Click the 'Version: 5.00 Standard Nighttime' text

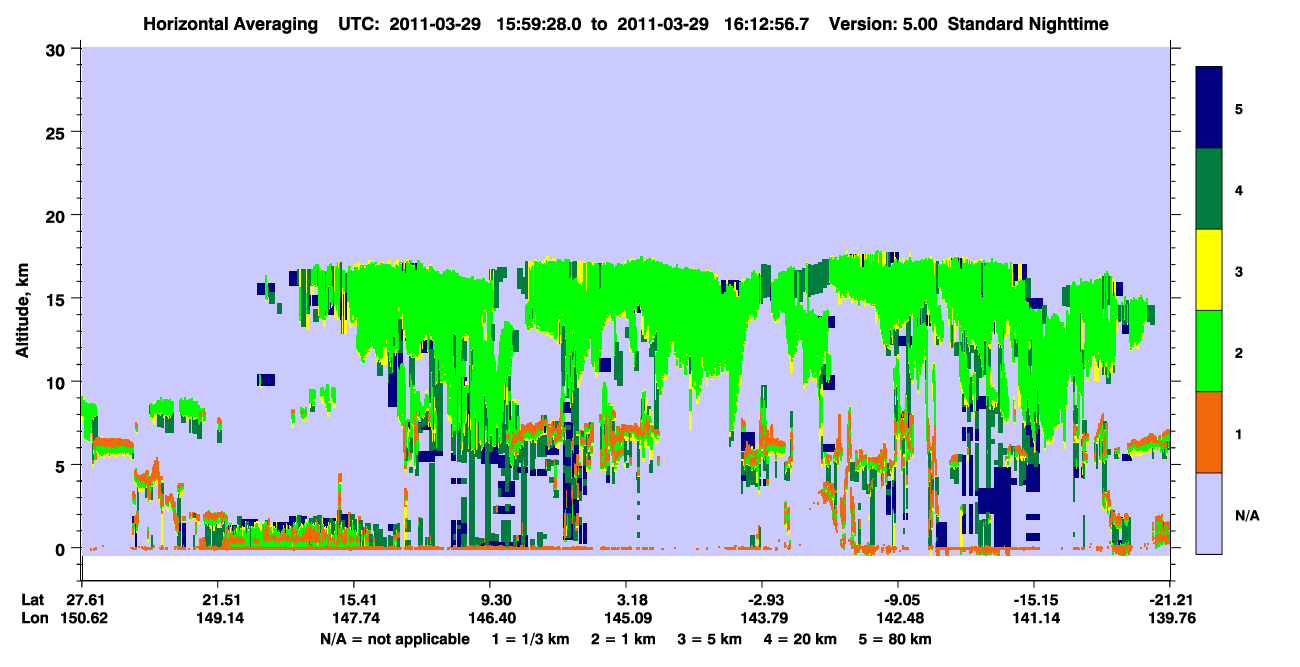pyautogui.click(x=969, y=23)
